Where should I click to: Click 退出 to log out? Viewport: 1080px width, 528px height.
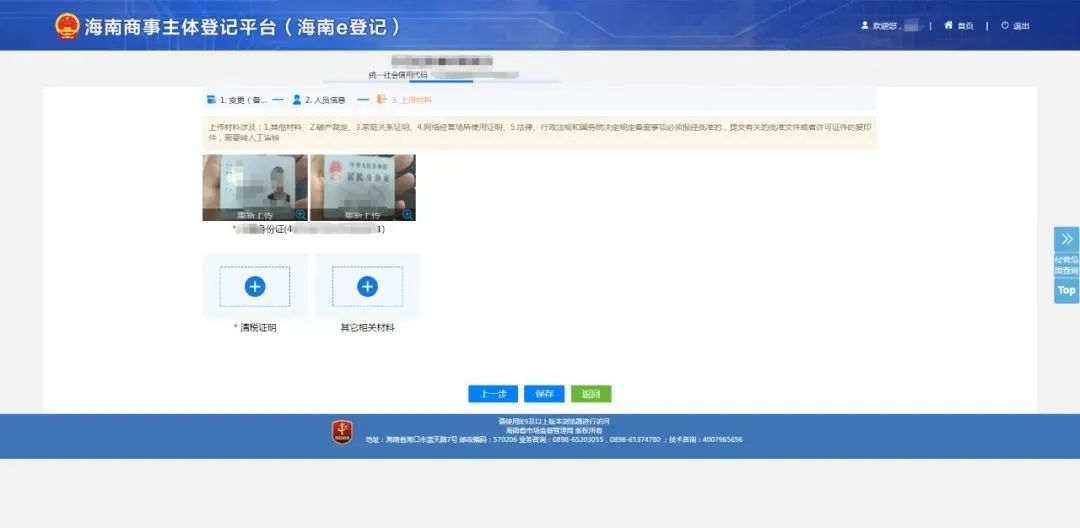pos(1015,26)
